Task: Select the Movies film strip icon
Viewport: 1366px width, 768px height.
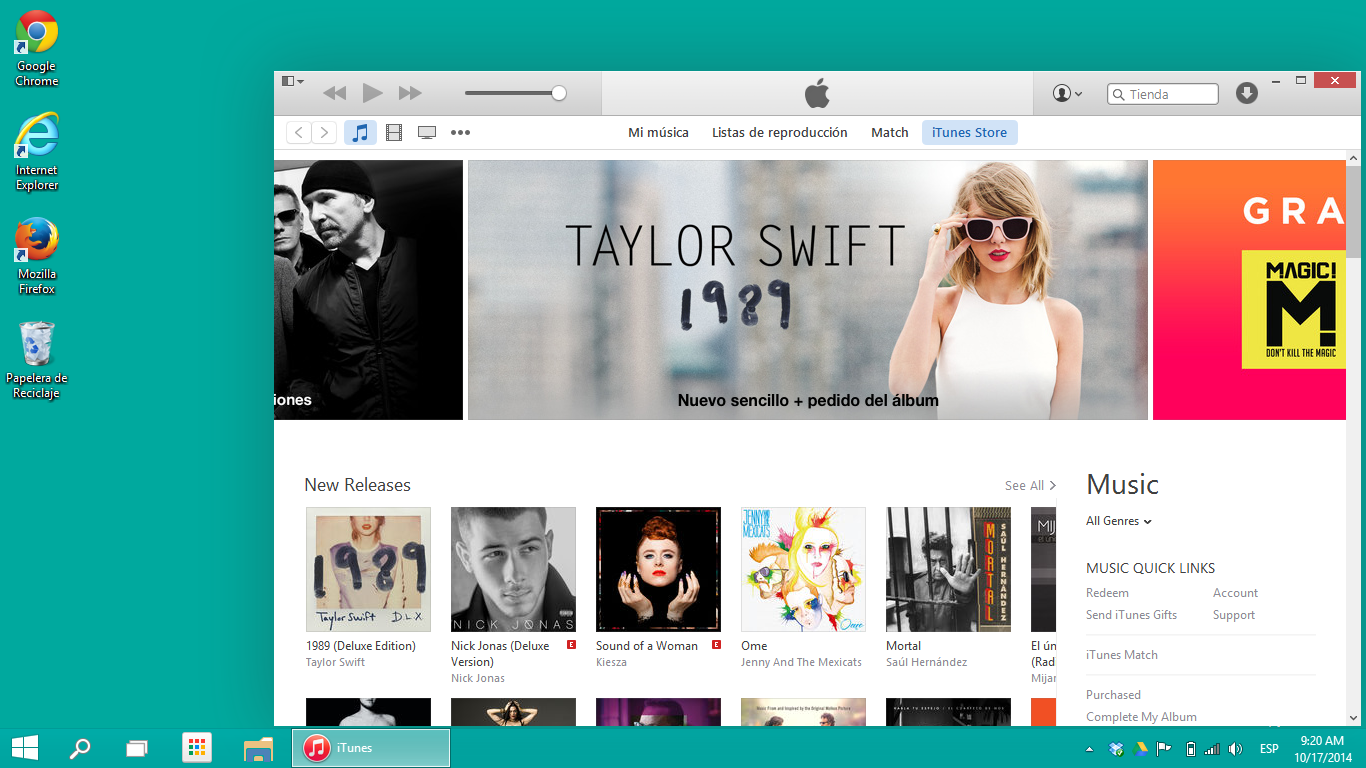Action: pos(394,132)
